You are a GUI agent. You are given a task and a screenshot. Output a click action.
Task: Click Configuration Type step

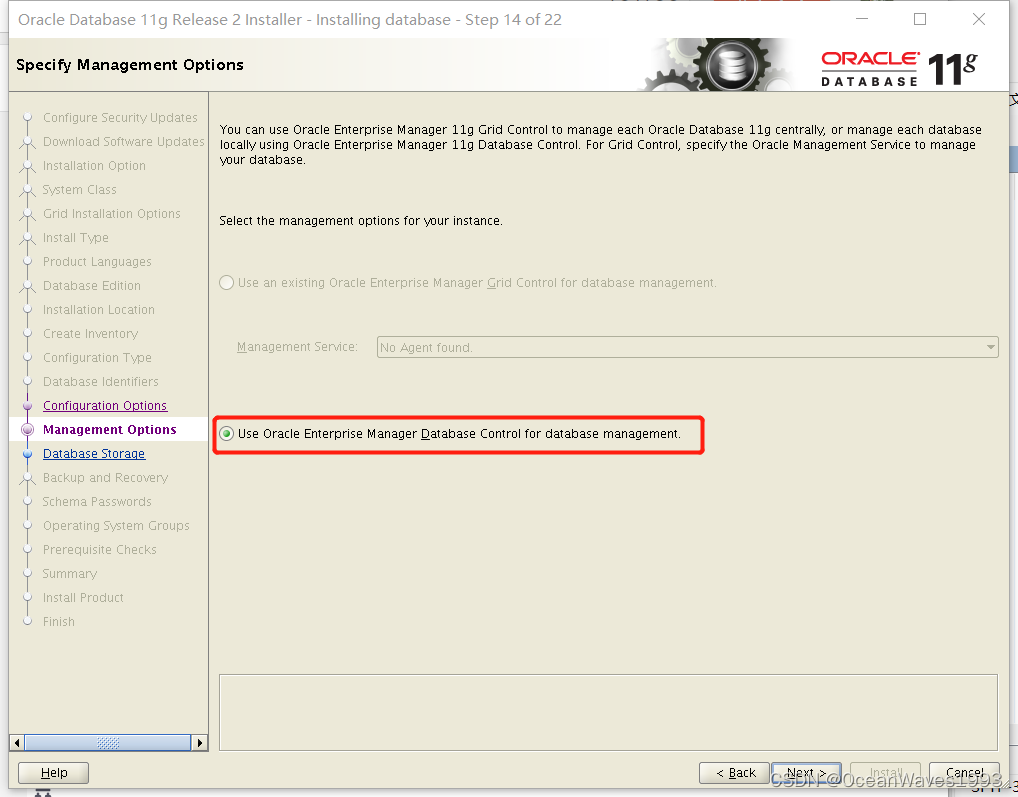click(x=97, y=358)
